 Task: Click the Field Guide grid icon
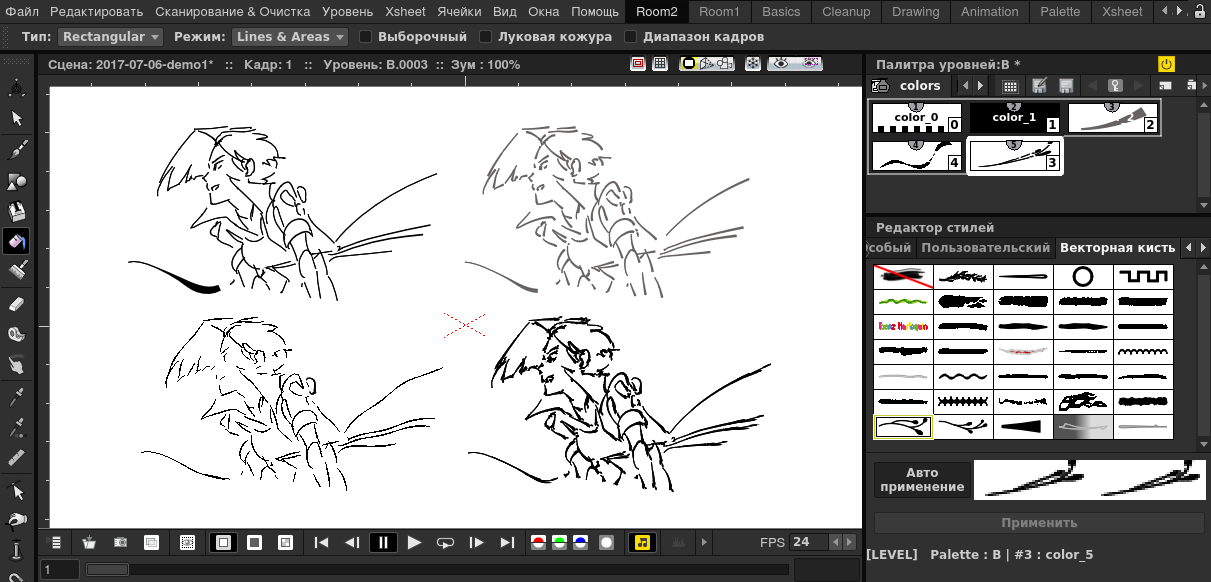660,64
